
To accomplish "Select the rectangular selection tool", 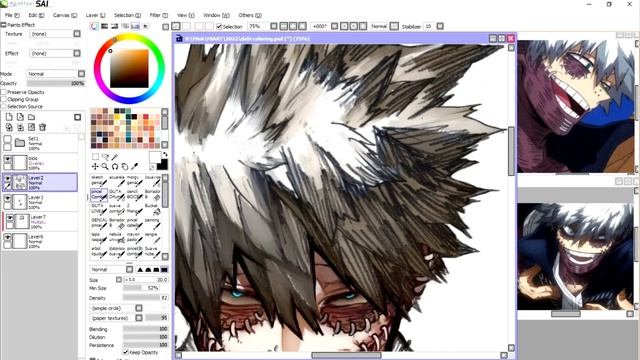I will (95, 157).
